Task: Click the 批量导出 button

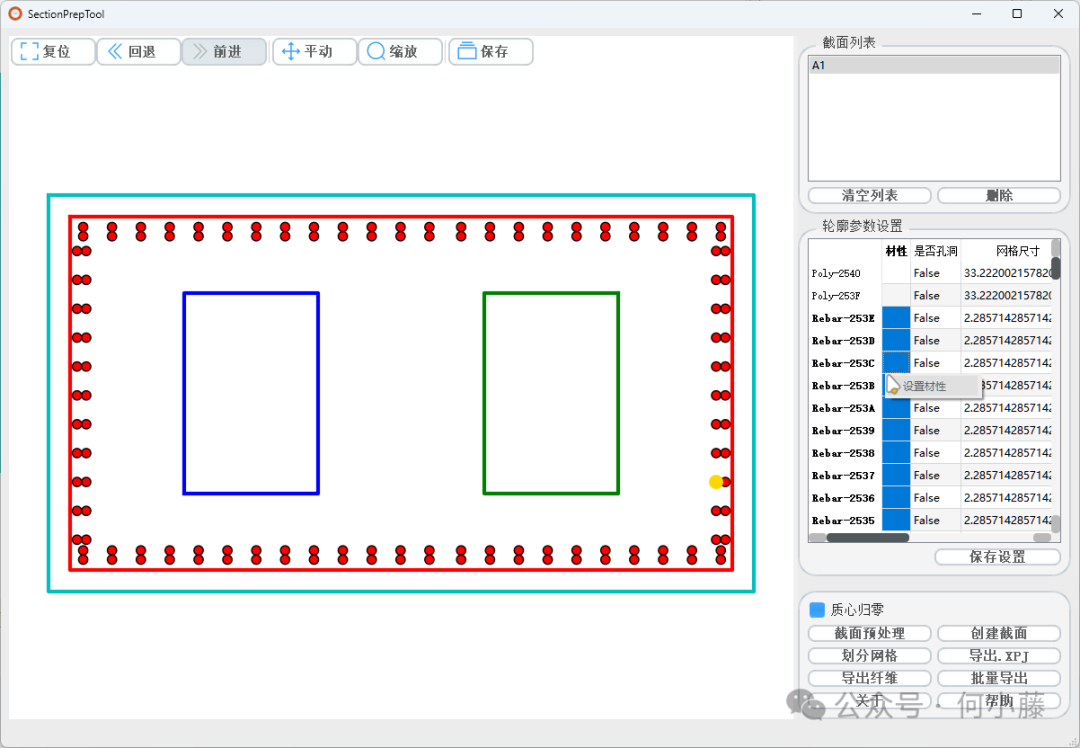Action: pos(999,678)
